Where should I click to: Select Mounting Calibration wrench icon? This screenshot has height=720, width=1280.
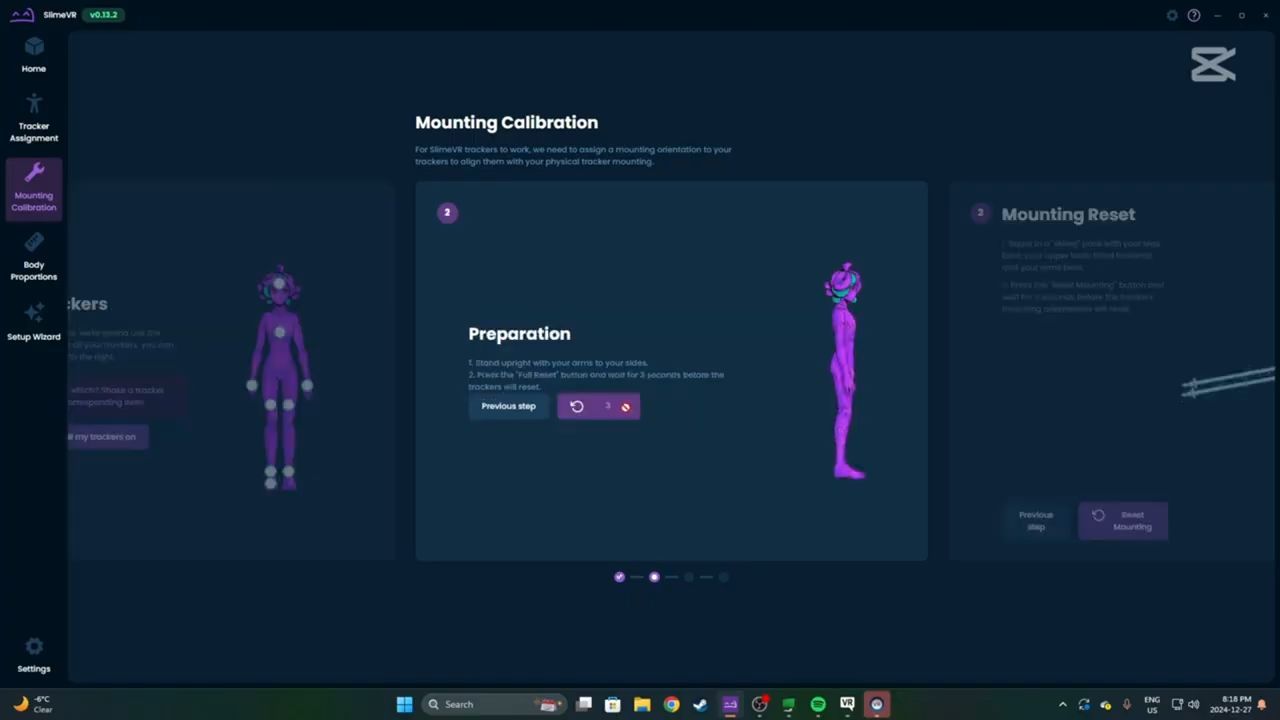(34, 173)
